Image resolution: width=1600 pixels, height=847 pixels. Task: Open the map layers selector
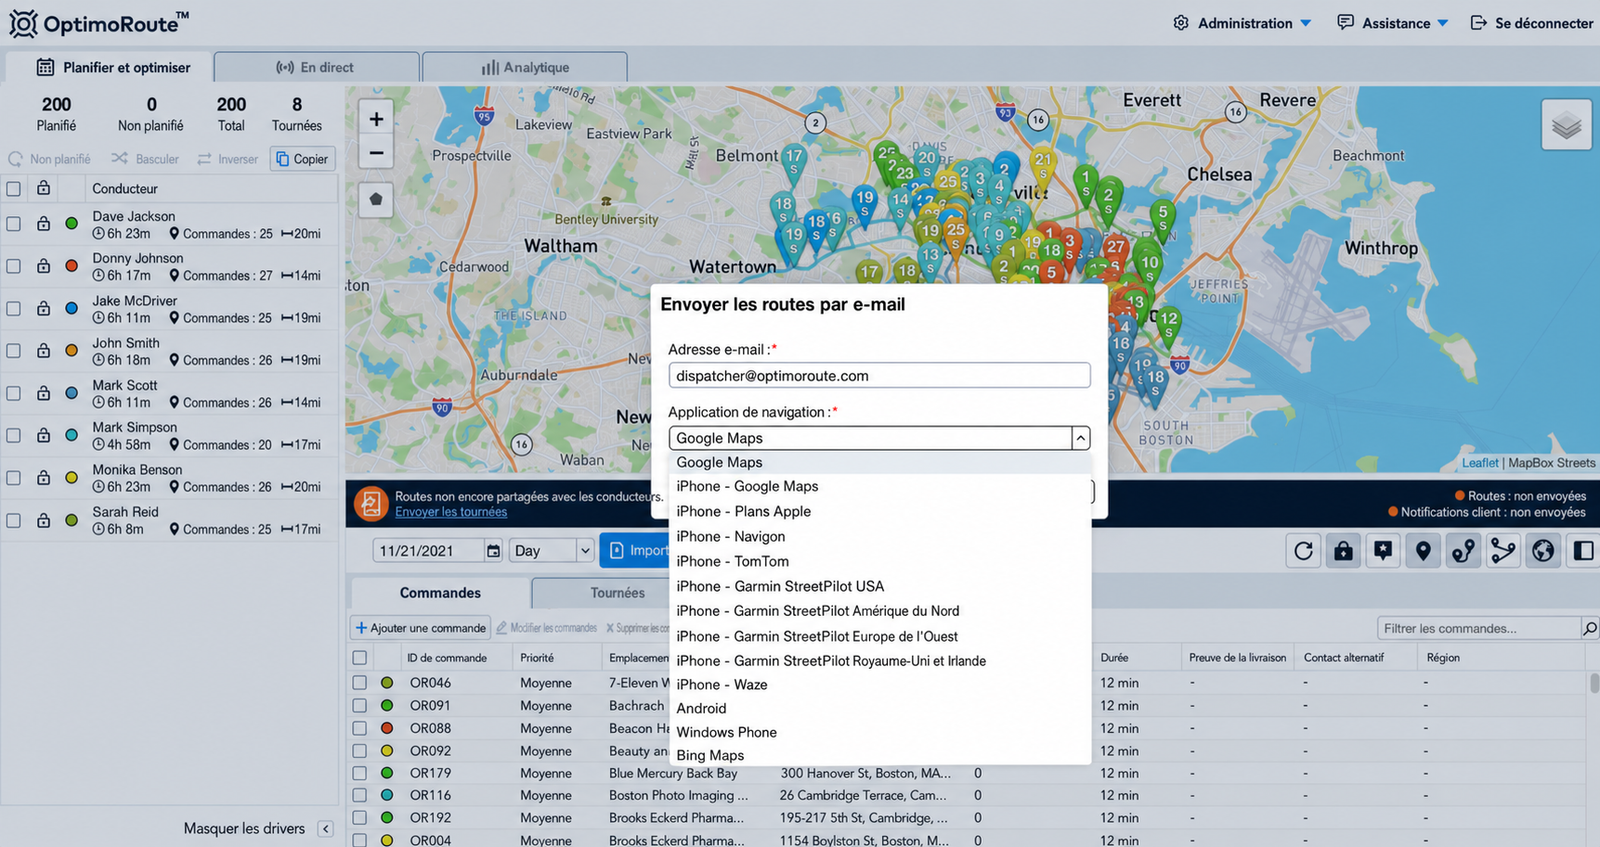coord(1566,126)
